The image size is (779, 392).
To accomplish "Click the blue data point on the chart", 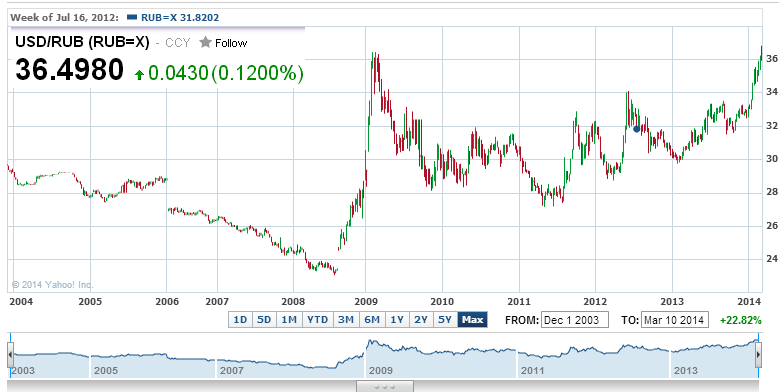I will point(636,129).
